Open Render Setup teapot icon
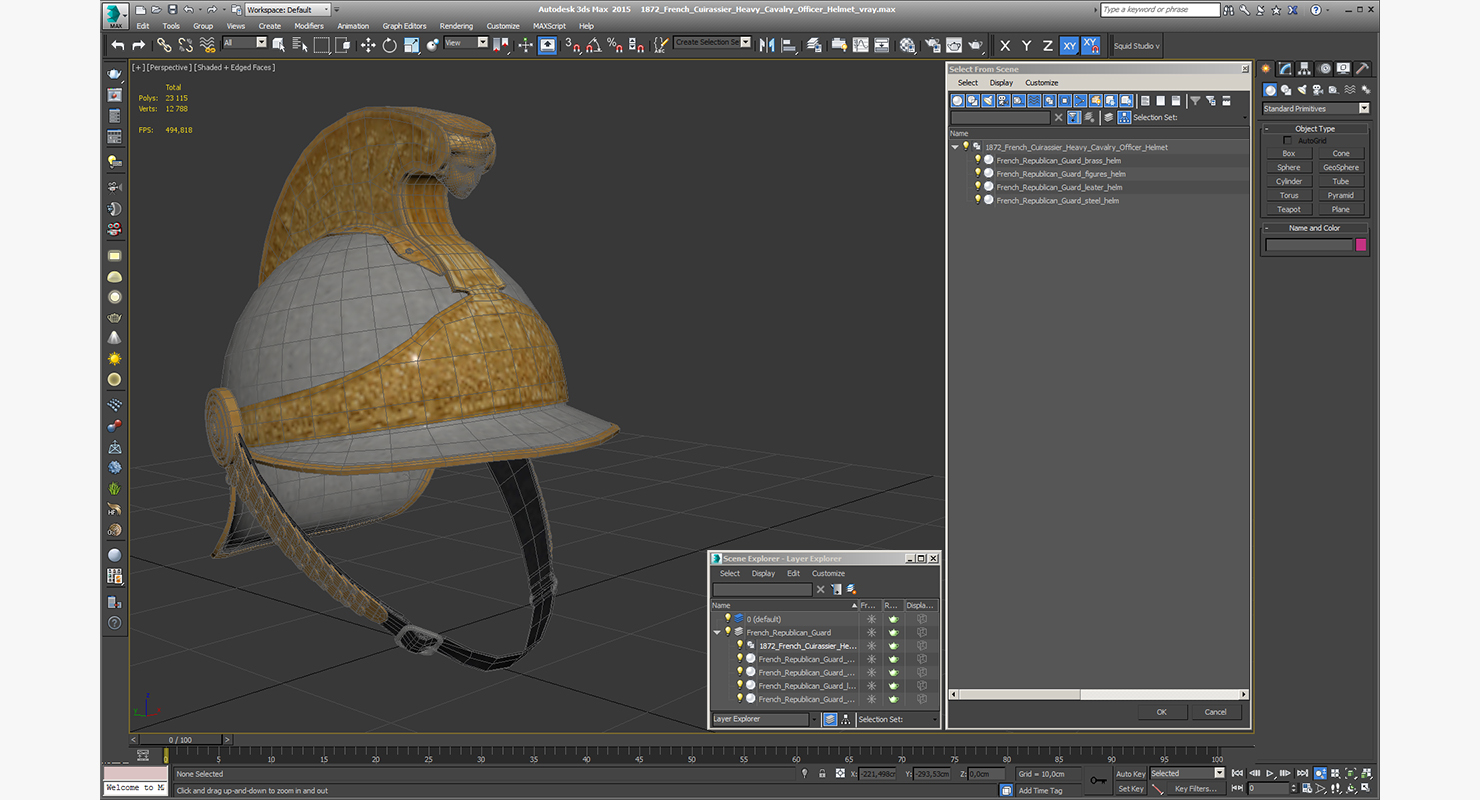 tap(932, 45)
